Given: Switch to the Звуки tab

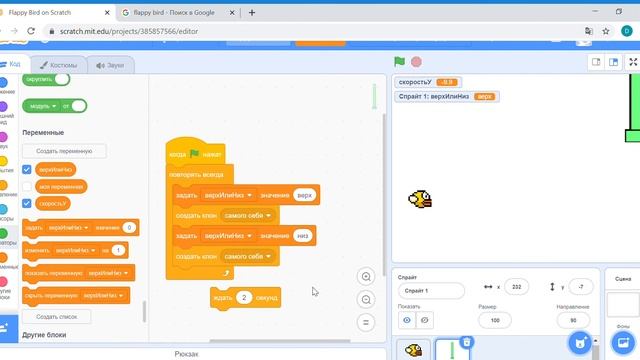Looking at the screenshot, I should pos(110,65).
